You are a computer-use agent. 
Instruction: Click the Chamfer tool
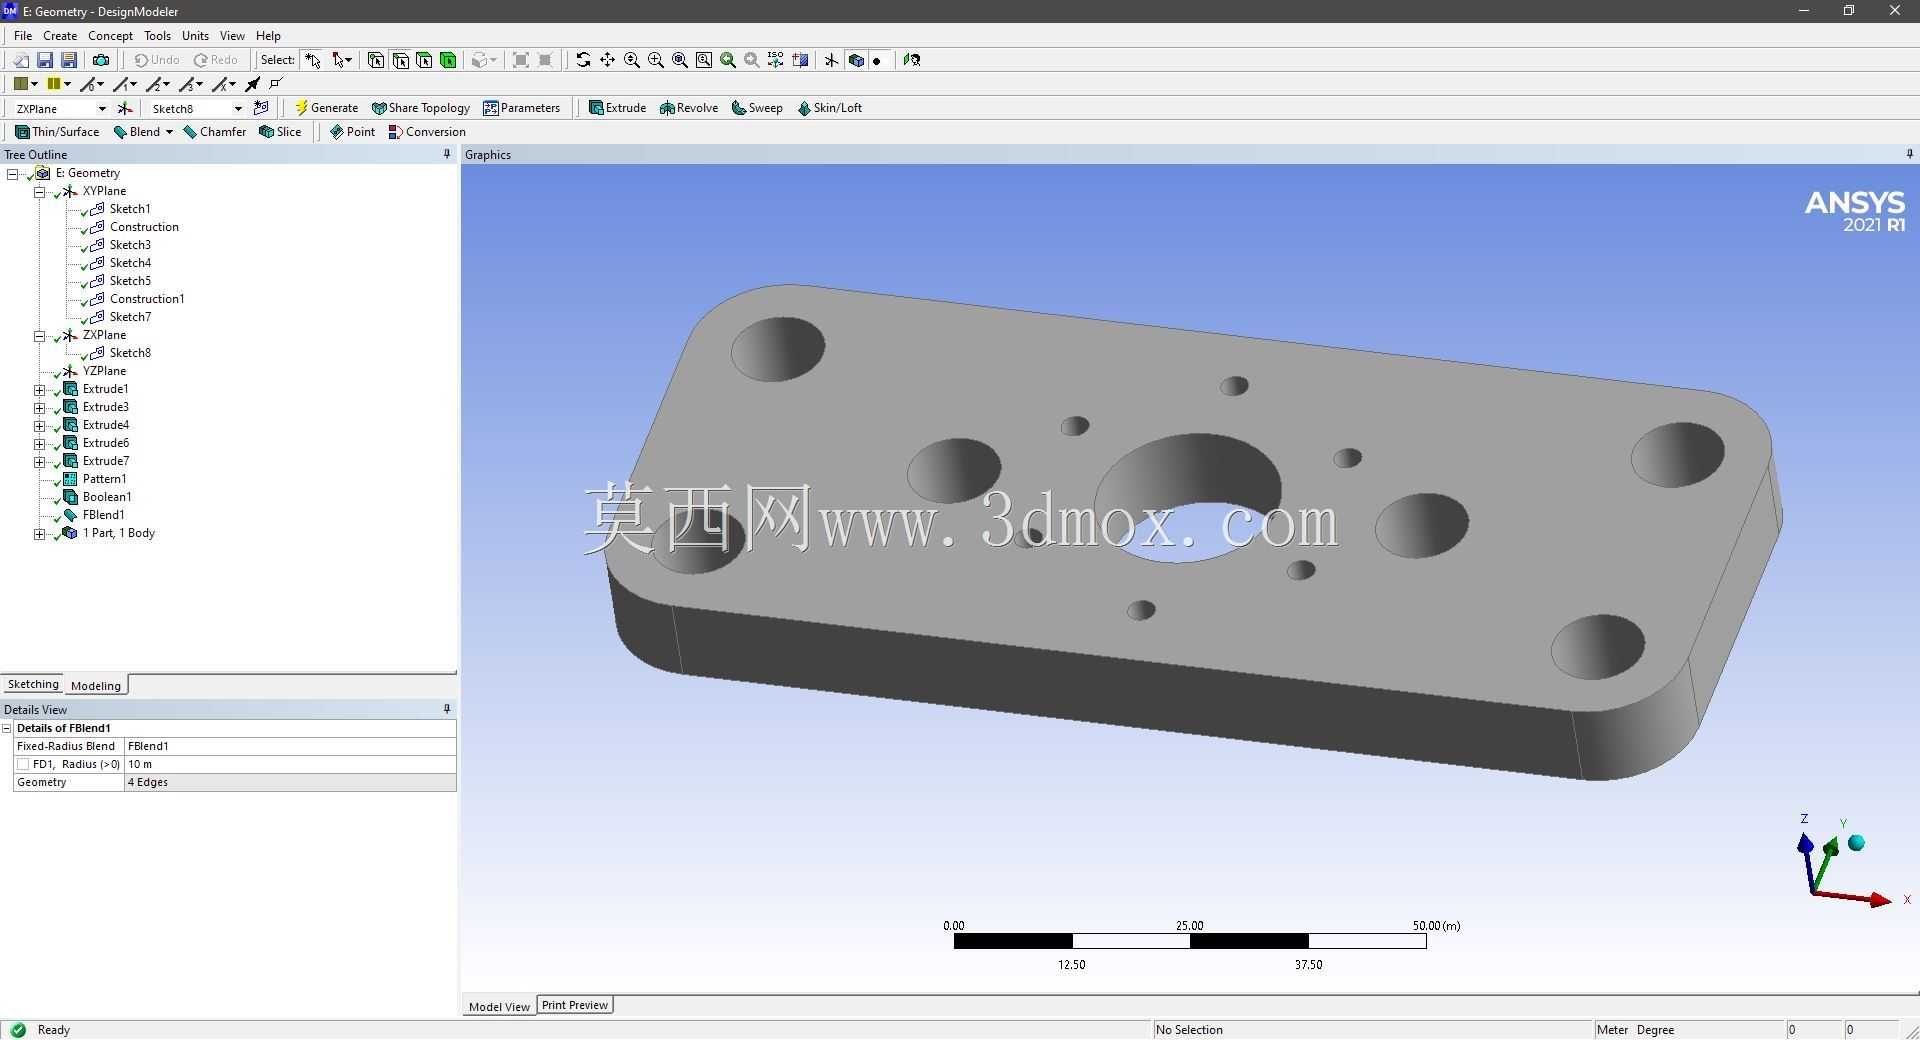pyautogui.click(x=214, y=132)
